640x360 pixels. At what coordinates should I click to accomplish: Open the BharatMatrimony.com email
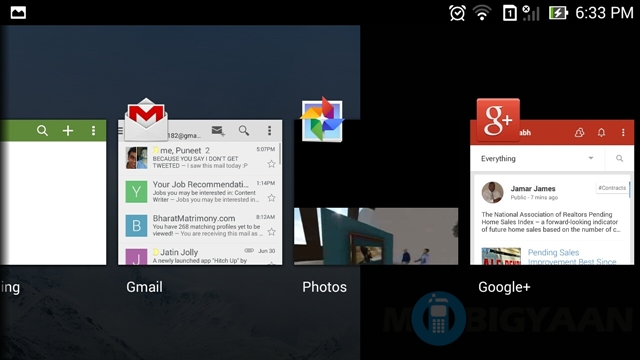point(200,225)
